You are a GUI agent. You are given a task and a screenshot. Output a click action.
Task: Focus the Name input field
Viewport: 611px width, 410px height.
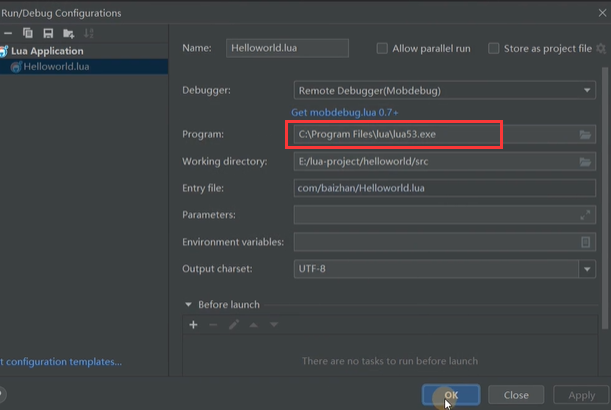(x=287, y=48)
